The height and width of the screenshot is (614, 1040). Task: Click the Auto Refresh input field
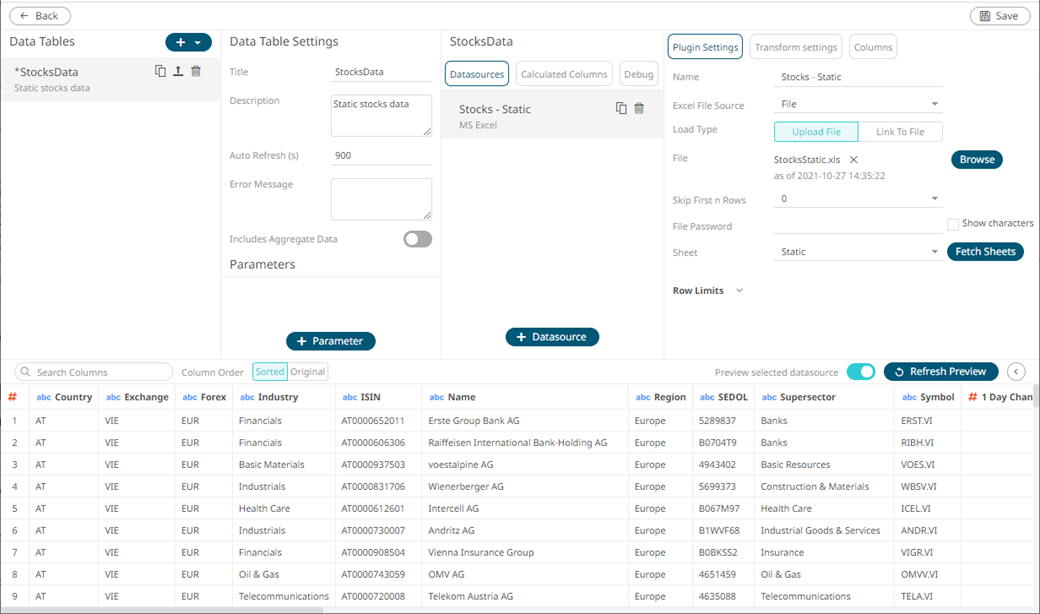(381, 156)
